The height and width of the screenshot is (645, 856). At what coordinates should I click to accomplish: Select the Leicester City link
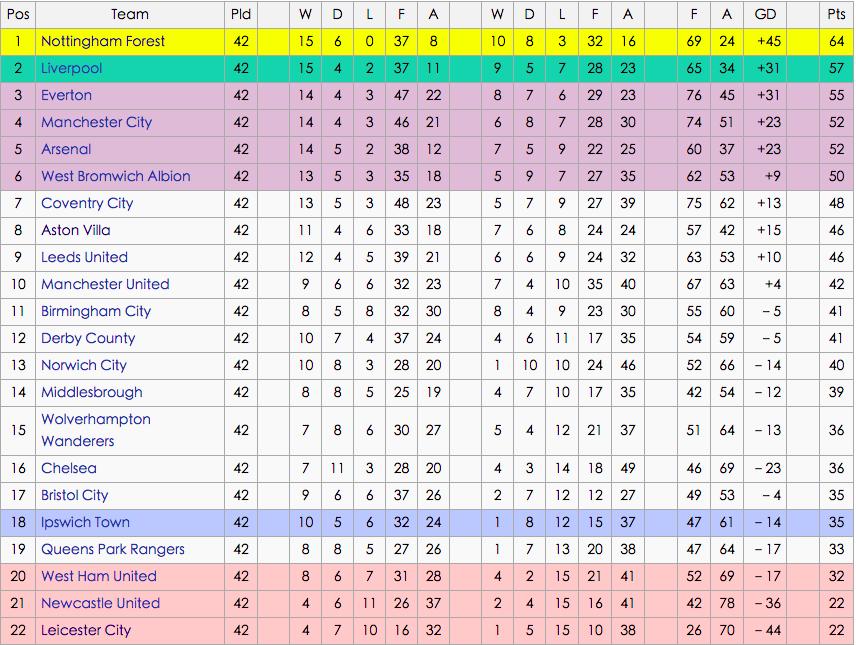pyautogui.click(x=86, y=630)
